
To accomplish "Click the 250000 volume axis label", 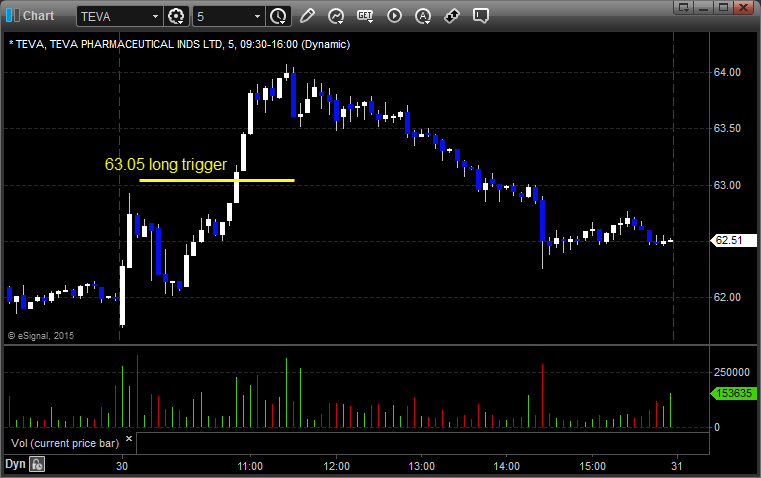I will pyautogui.click(x=732, y=372).
